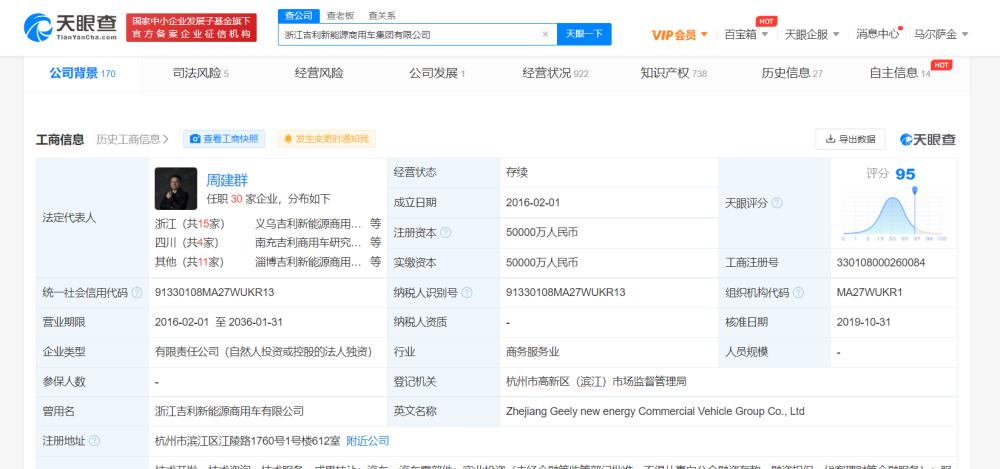Click the 商务服务业 industry value

click(533, 352)
